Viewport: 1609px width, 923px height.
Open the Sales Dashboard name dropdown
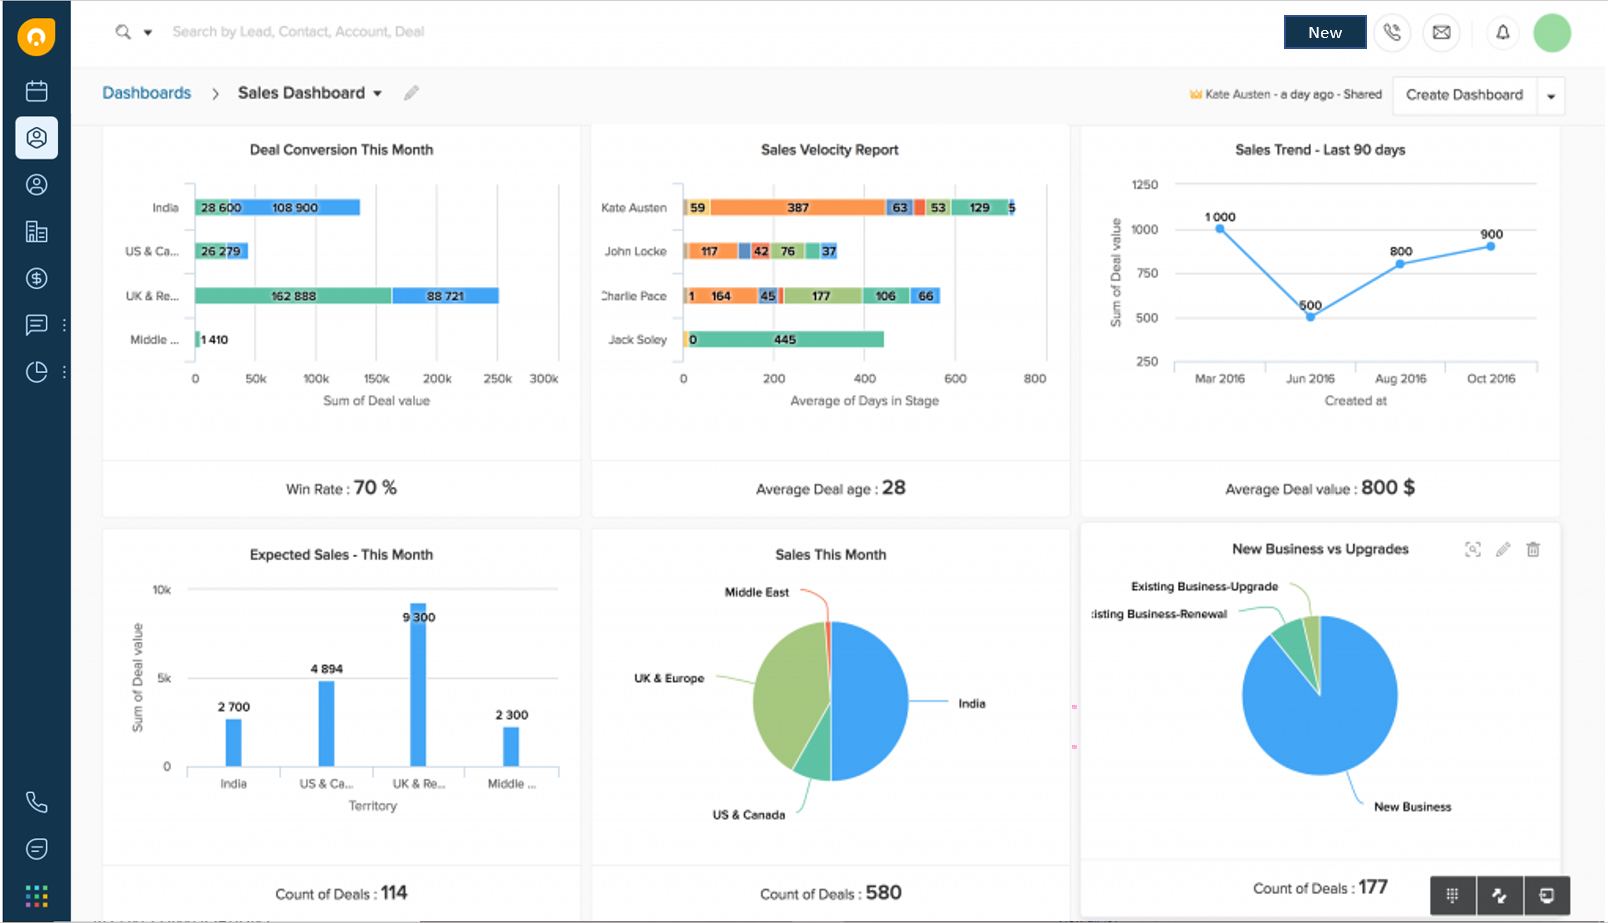[x=378, y=93]
